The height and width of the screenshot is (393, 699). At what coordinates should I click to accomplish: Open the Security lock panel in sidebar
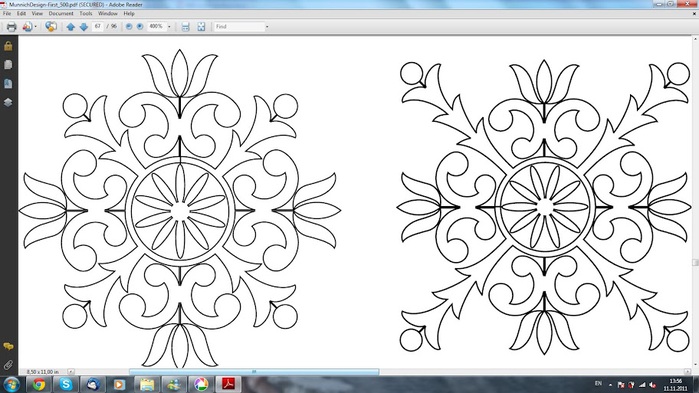click(x=8, y=46)
